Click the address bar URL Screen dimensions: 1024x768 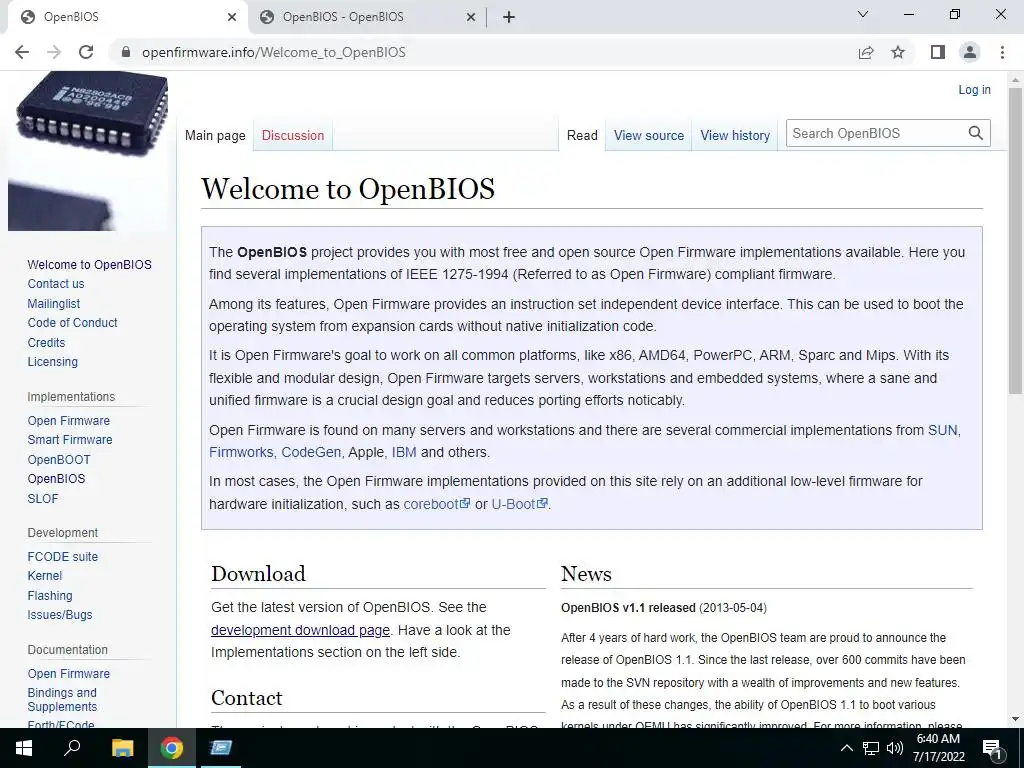[274, 52]
